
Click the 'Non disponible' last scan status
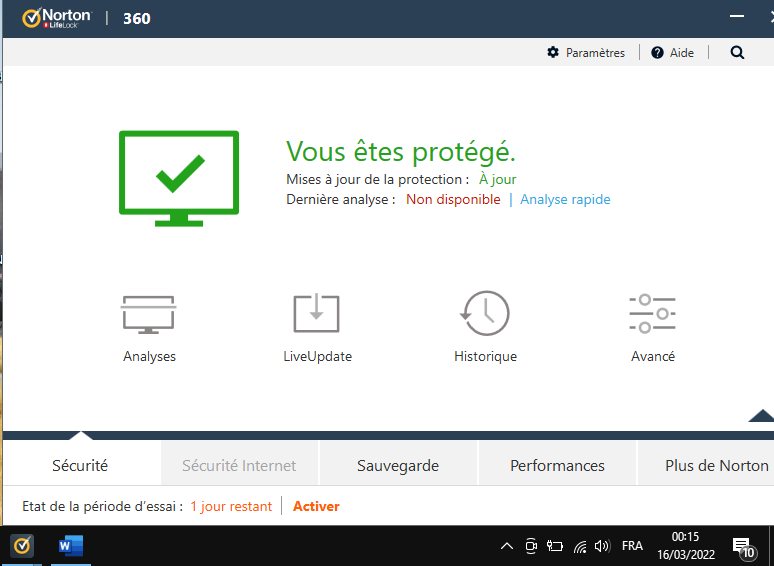[453, 199]
